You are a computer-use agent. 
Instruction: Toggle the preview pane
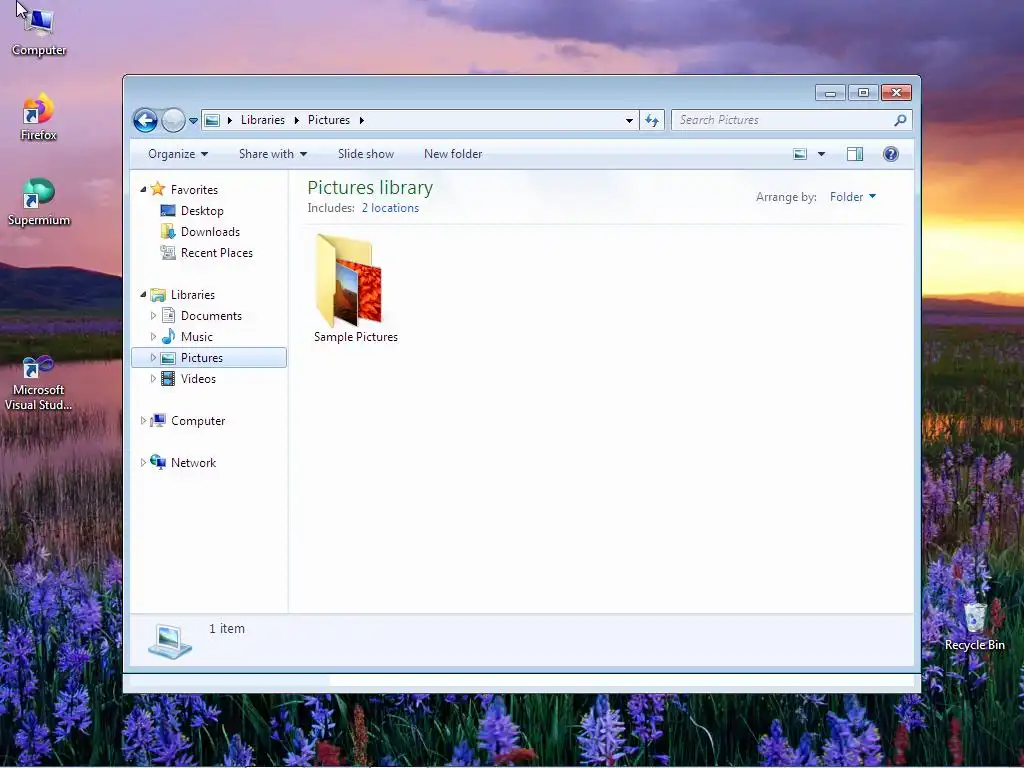[x=855, y=154]
